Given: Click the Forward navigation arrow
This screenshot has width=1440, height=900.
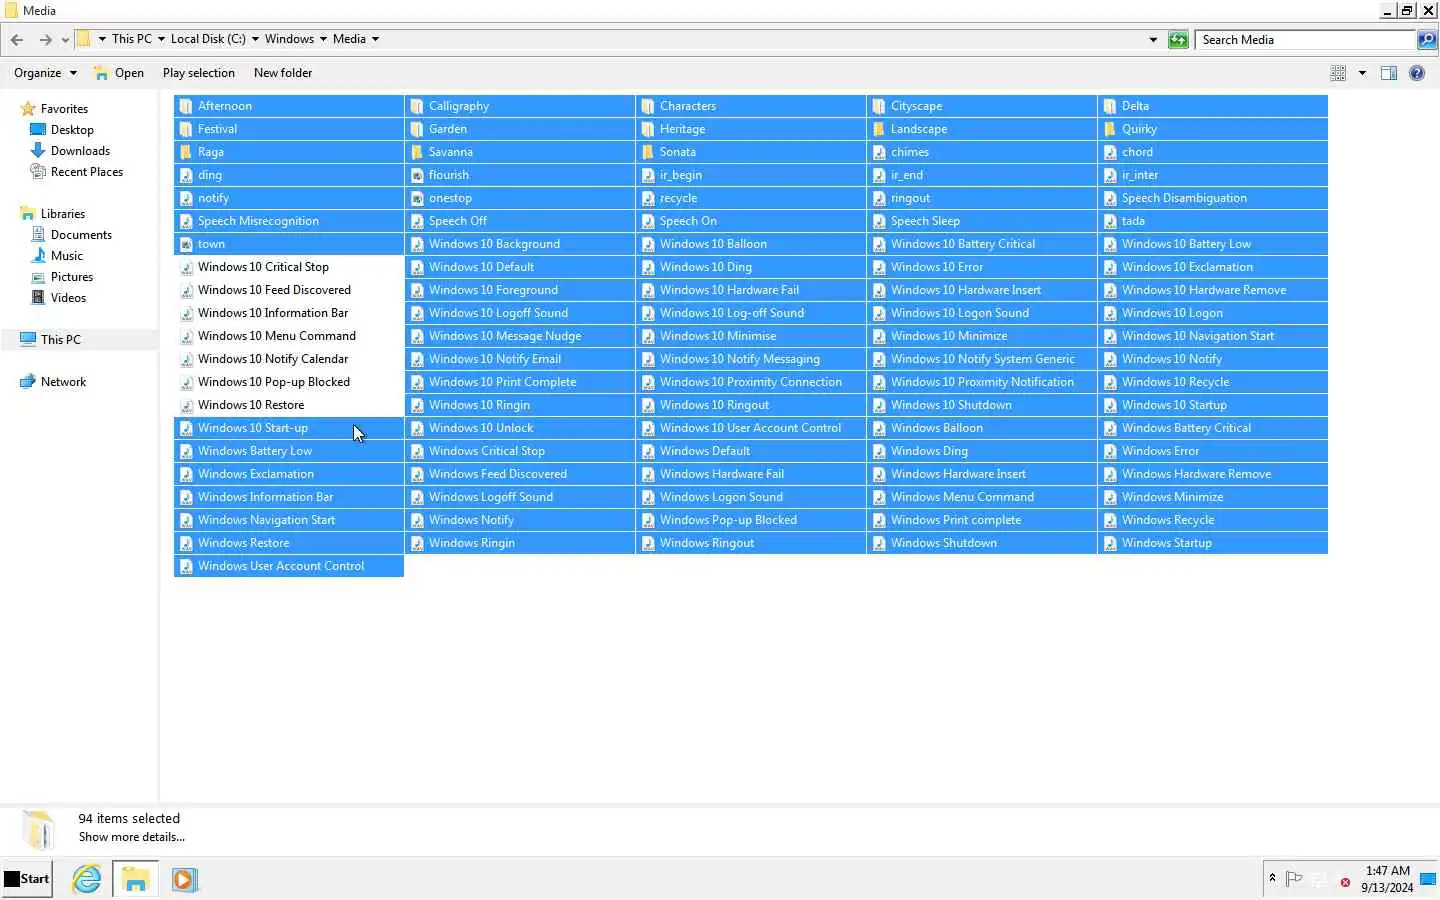Looking at the screenshot, I should tap(45, 40).
